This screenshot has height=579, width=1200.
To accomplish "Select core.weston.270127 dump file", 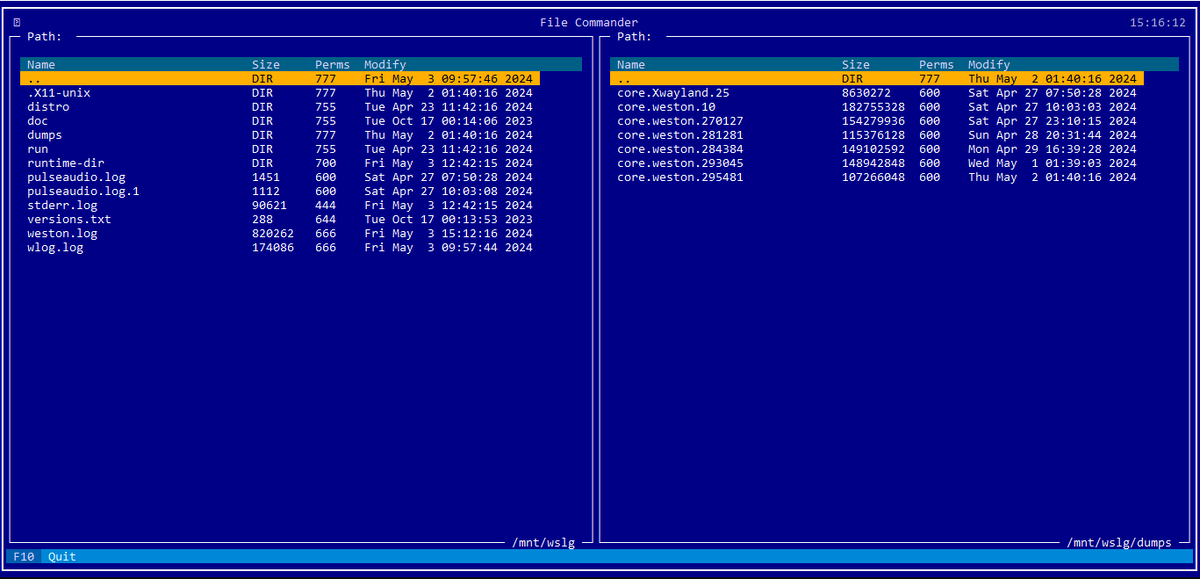I will tap(877, 121).
